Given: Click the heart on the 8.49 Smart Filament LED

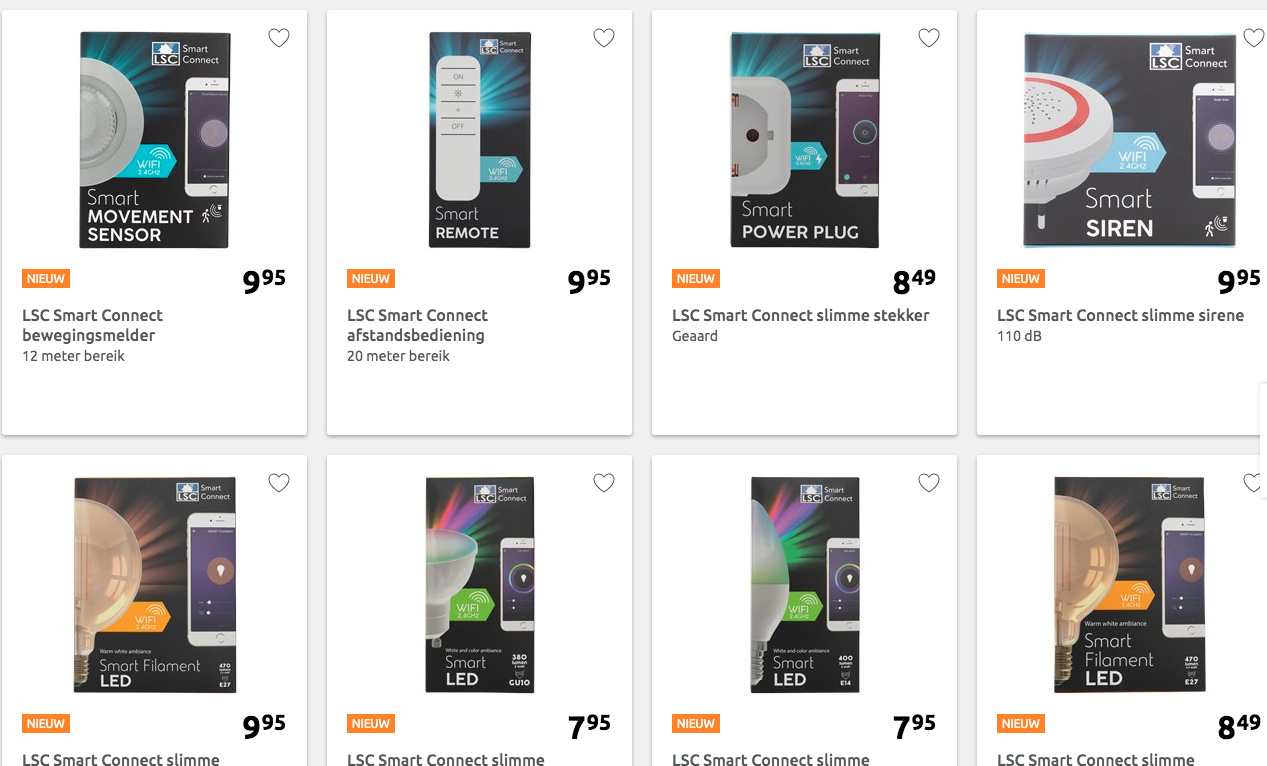Looking at the screenshot, I should click(x=1253, y=483).
